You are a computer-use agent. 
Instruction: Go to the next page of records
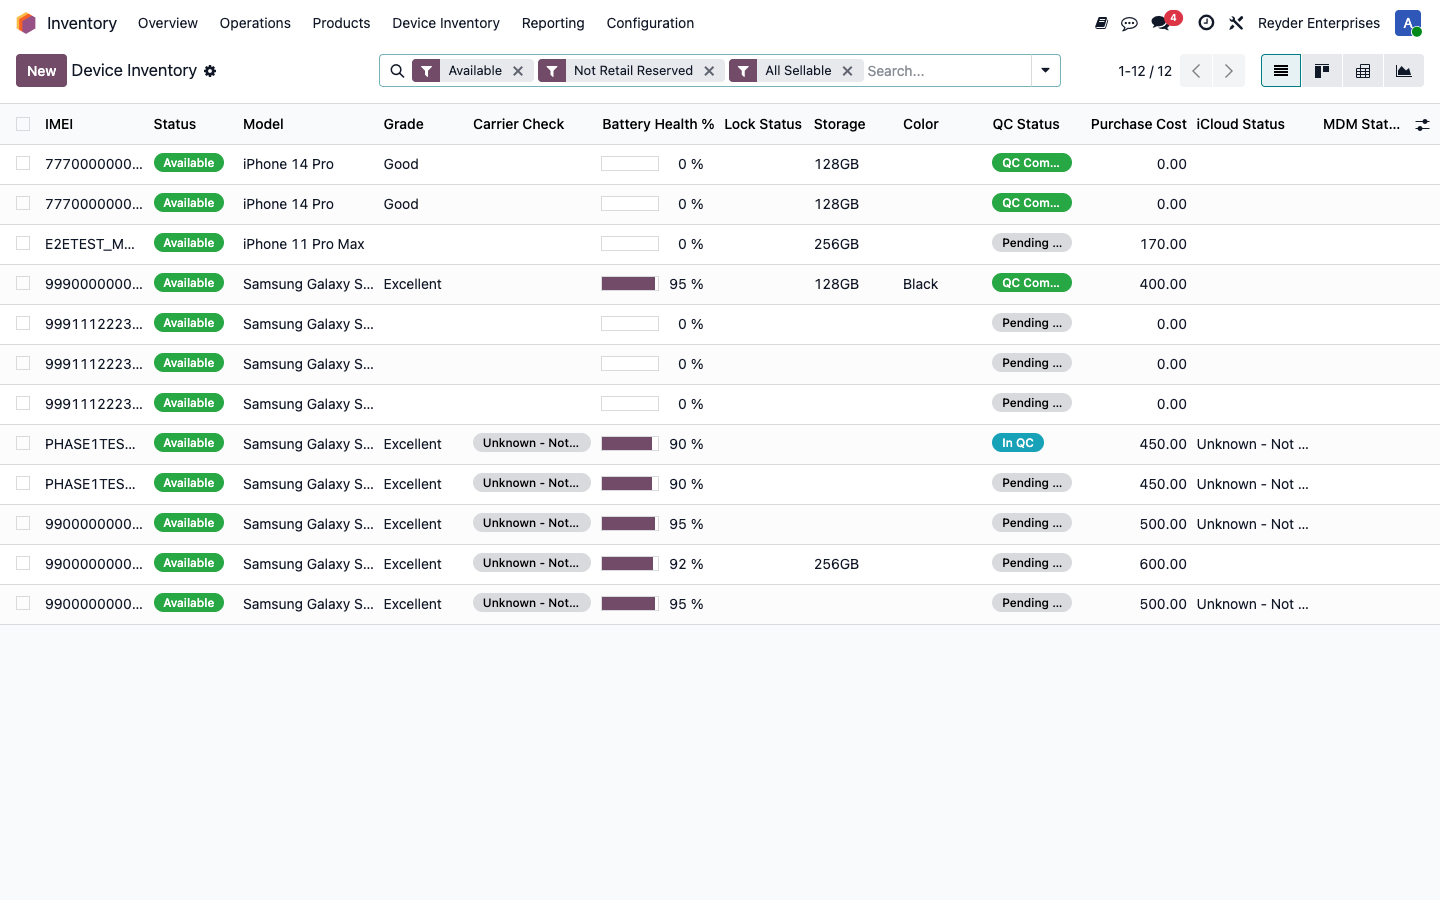[x=1229, y=71]
